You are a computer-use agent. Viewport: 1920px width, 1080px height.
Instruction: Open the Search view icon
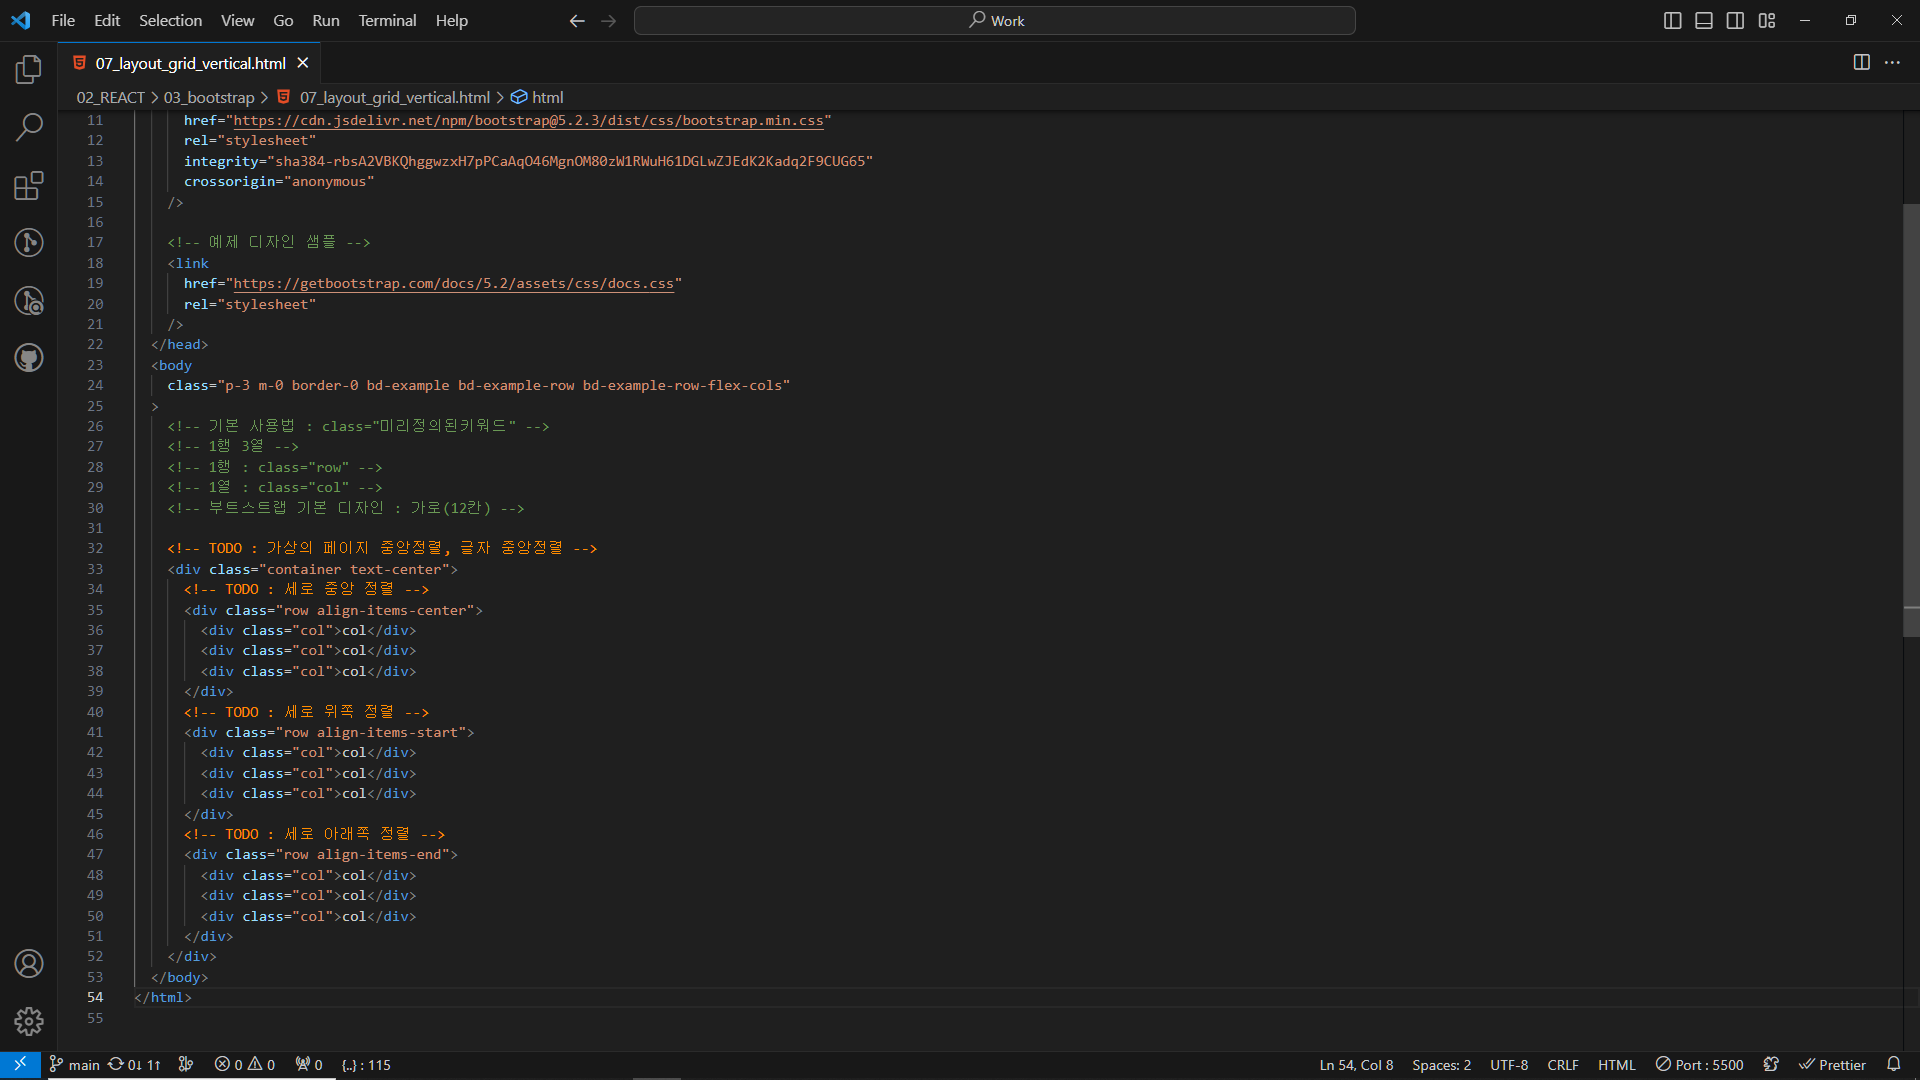pyautogui.click(x=29, y=127)
